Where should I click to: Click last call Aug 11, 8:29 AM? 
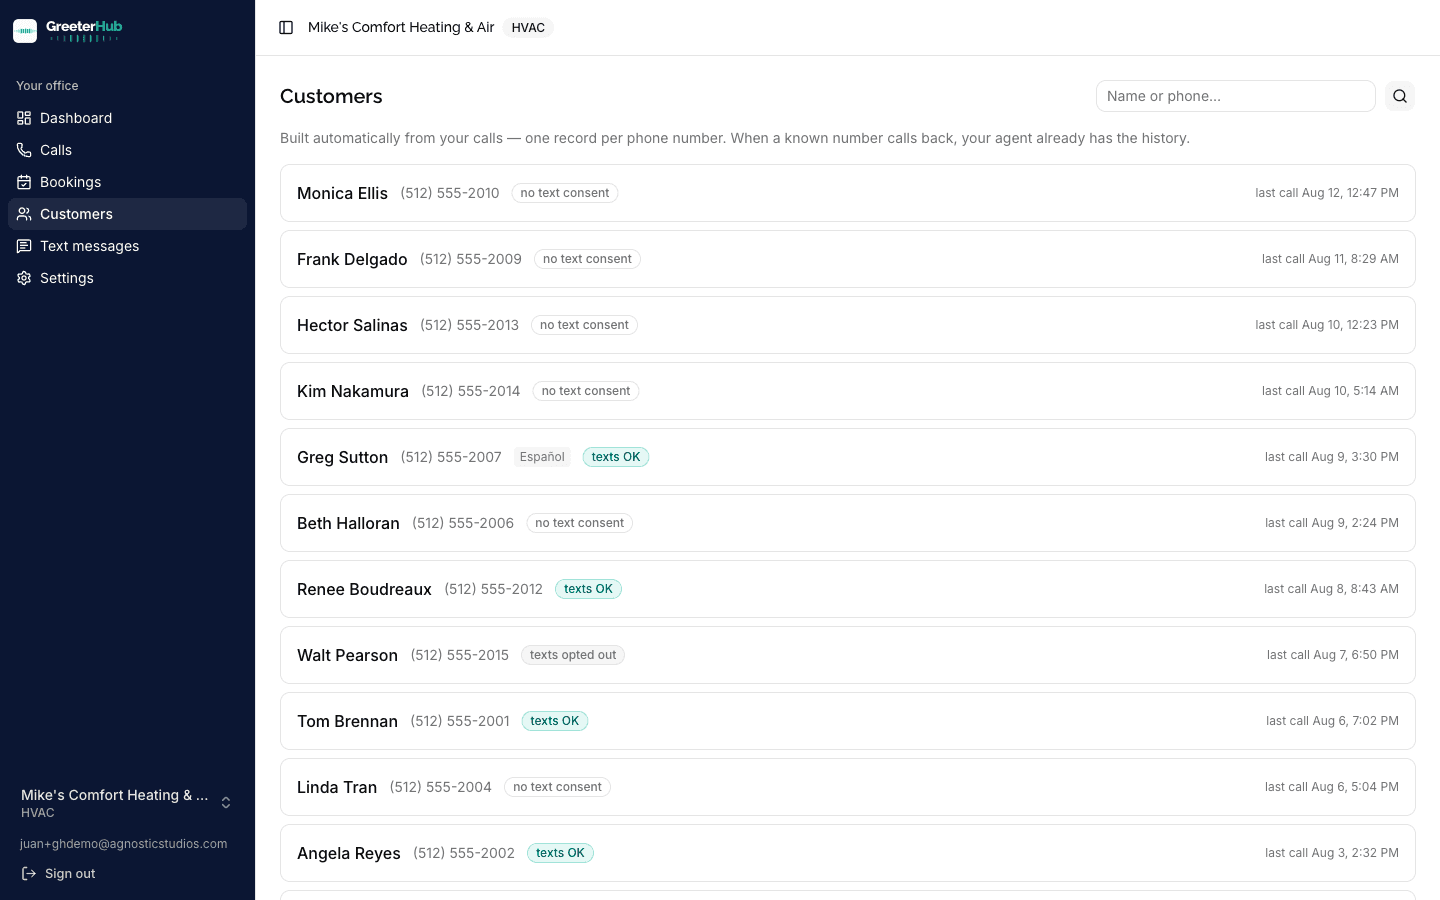[x=1330, y=259]
